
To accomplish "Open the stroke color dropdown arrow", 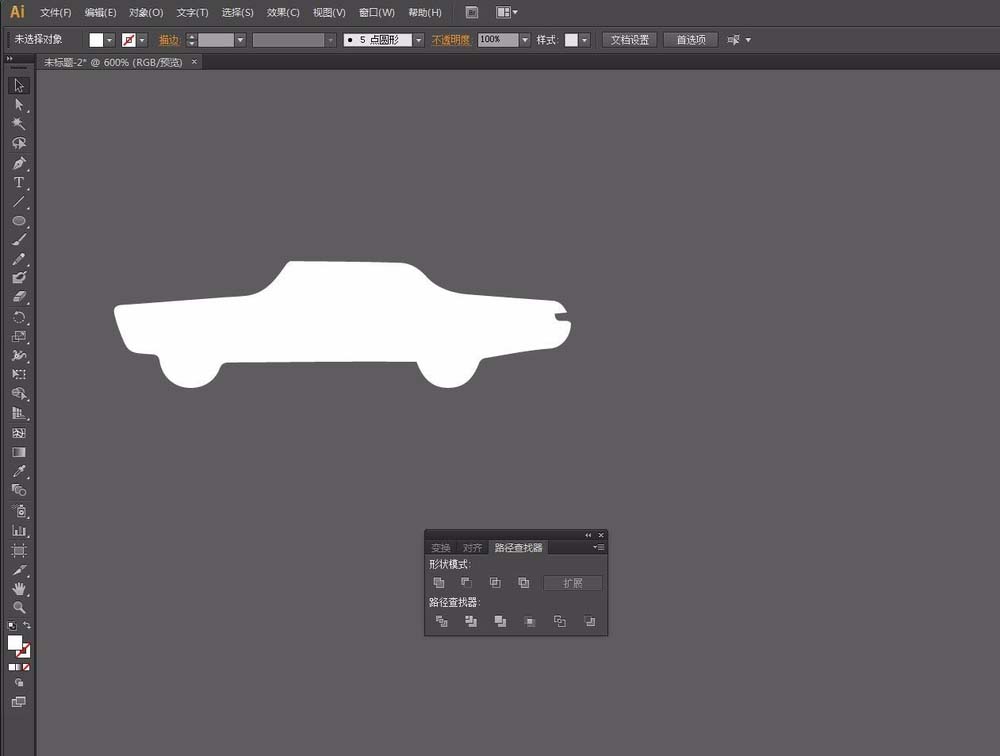I will click(x=142, y=40).
